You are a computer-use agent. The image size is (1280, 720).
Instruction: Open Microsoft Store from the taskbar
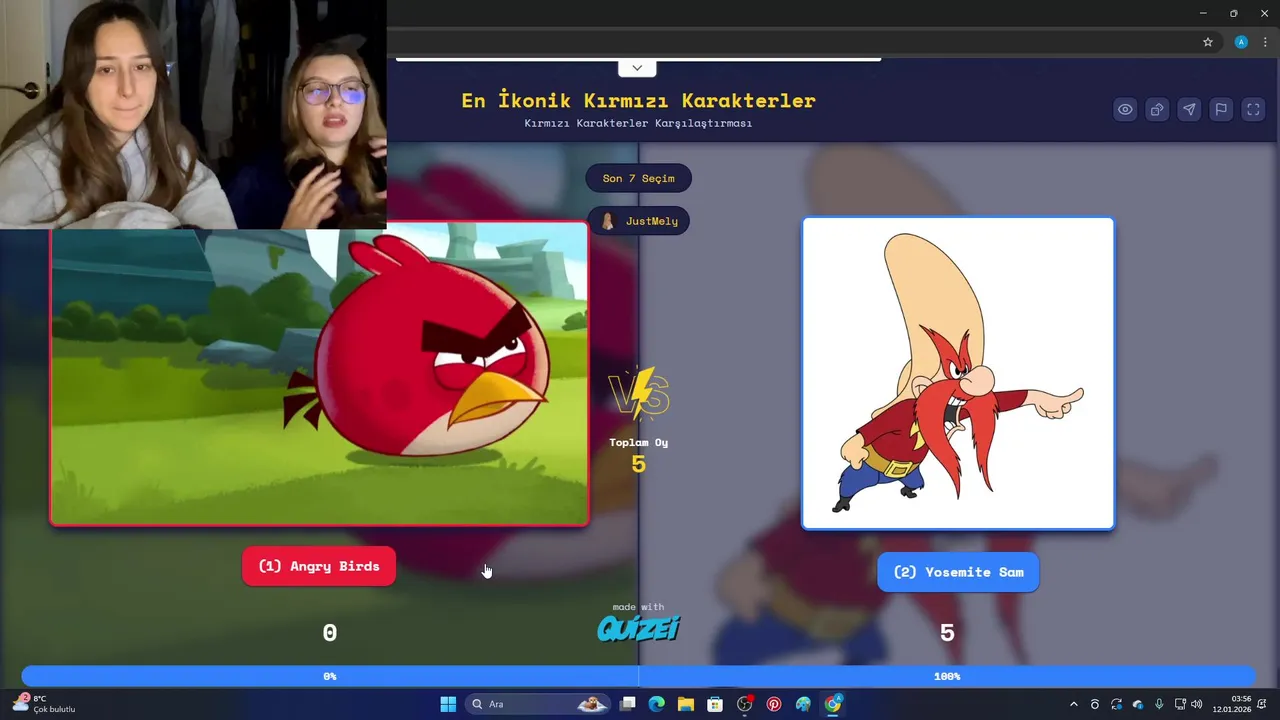[715, 704]
